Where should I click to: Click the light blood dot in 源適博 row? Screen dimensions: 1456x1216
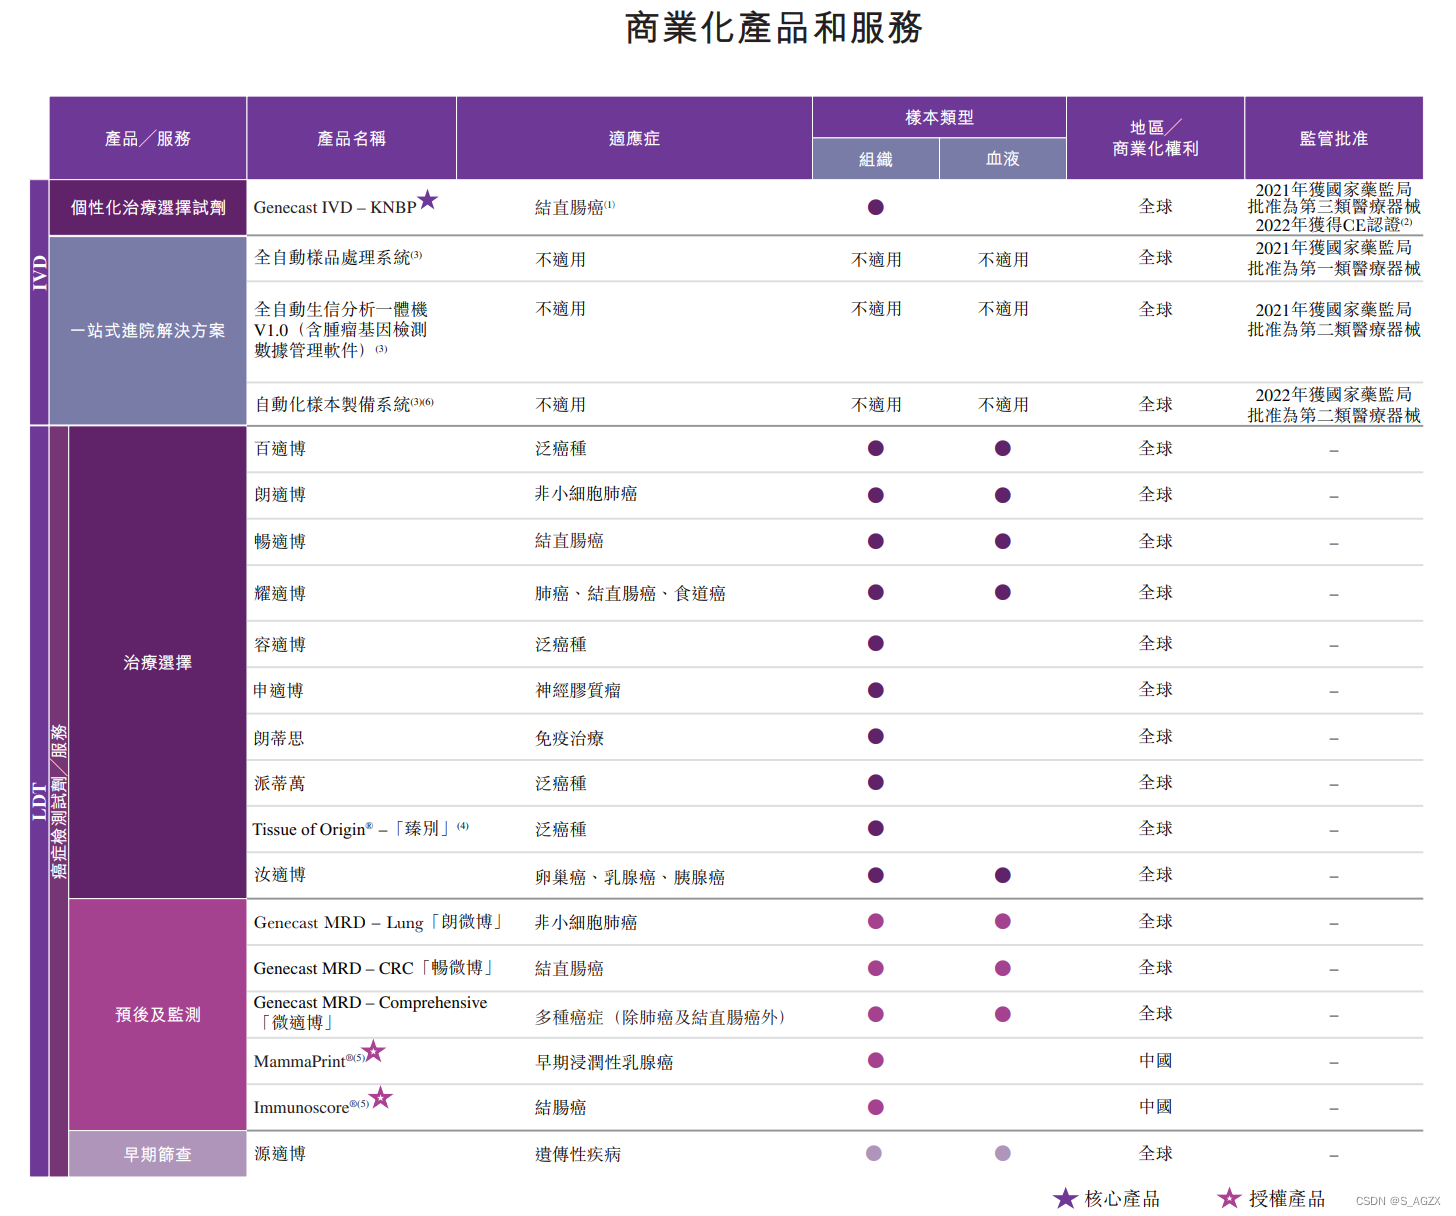[1003, 1153]
